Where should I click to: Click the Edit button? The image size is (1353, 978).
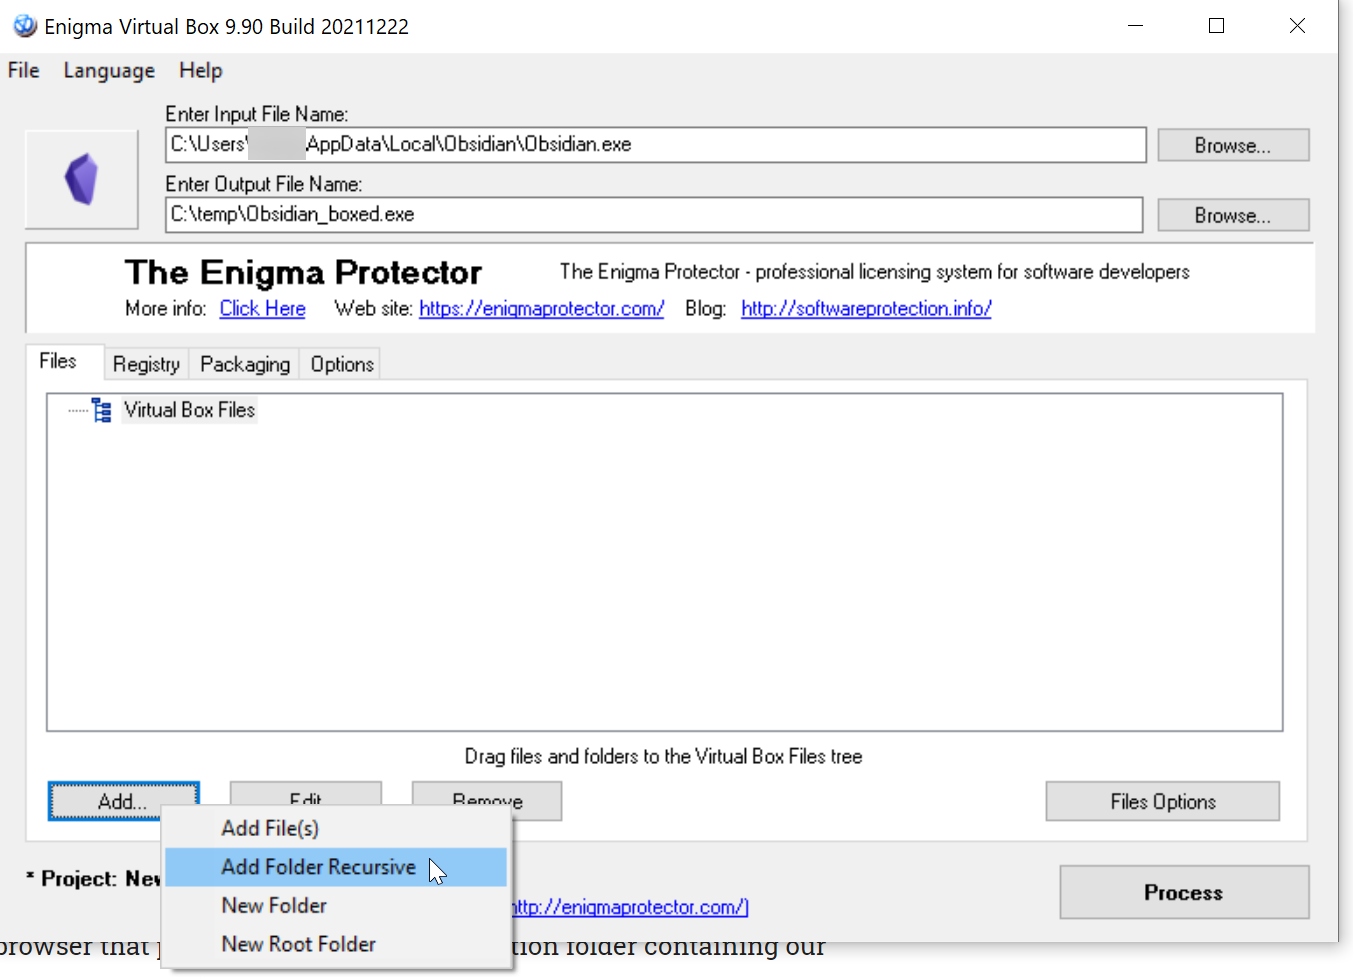(x=306, y=793)
